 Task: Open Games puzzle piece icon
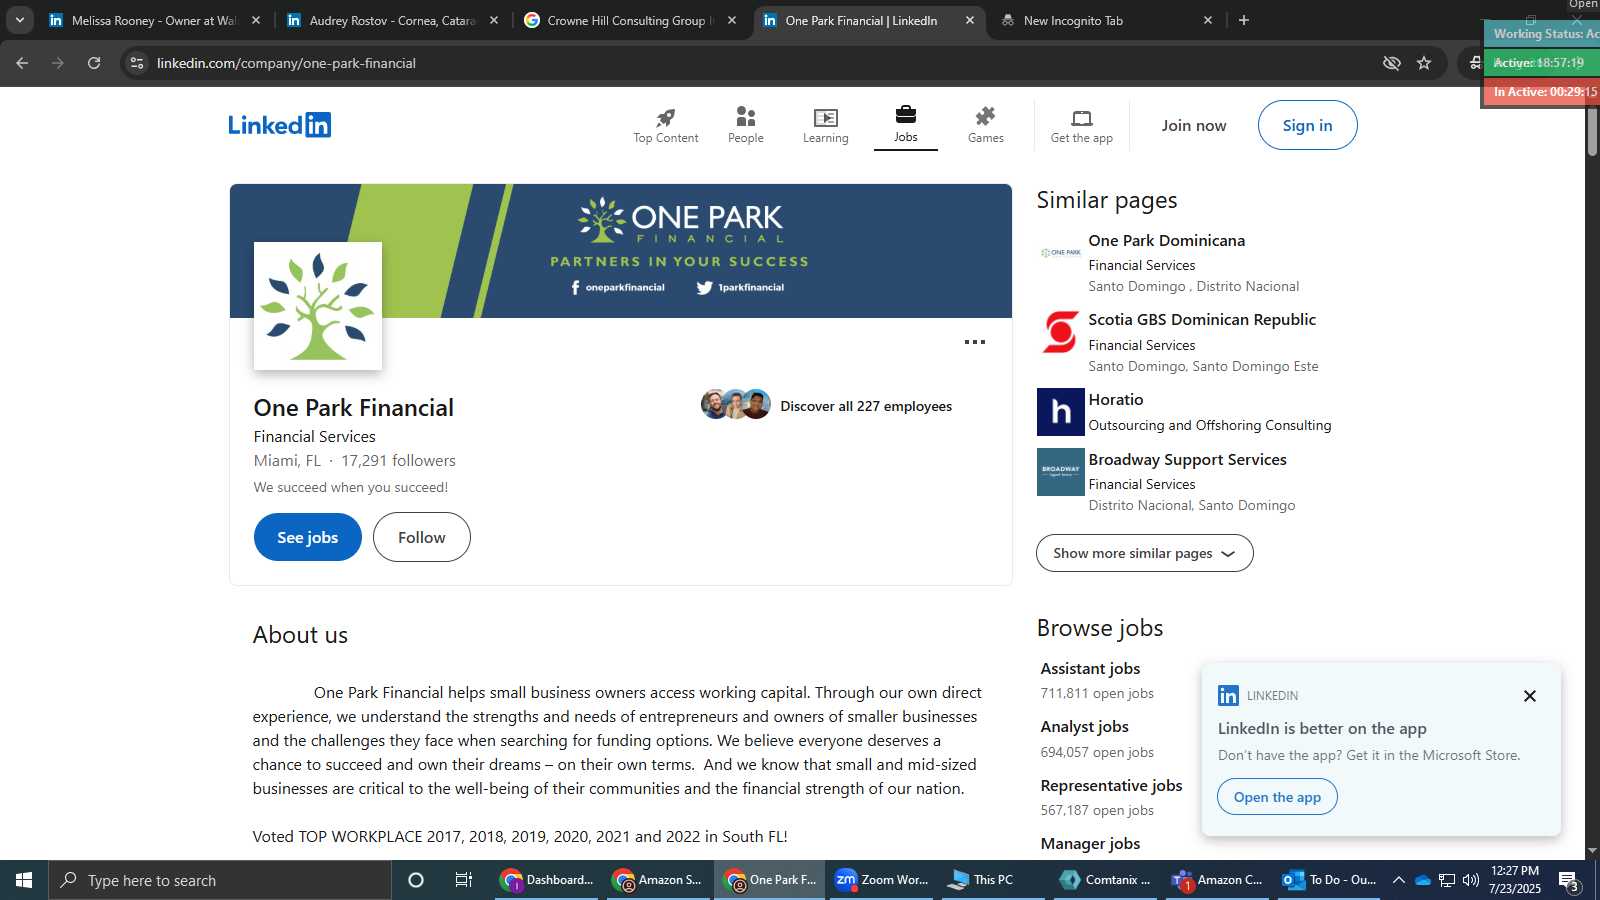986,116
